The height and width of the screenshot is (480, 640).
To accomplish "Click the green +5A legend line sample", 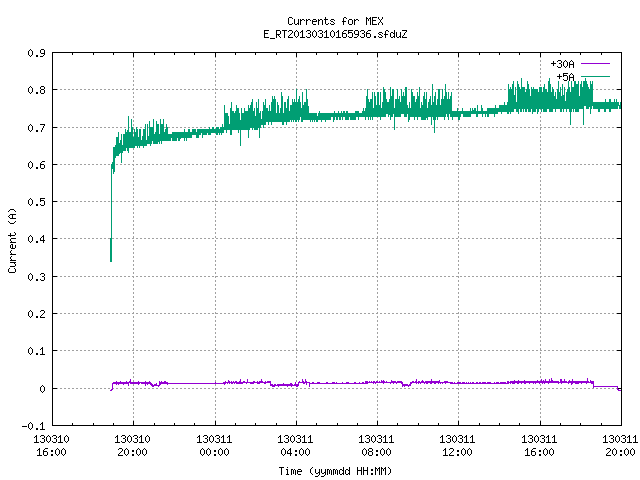I will 595,76.
